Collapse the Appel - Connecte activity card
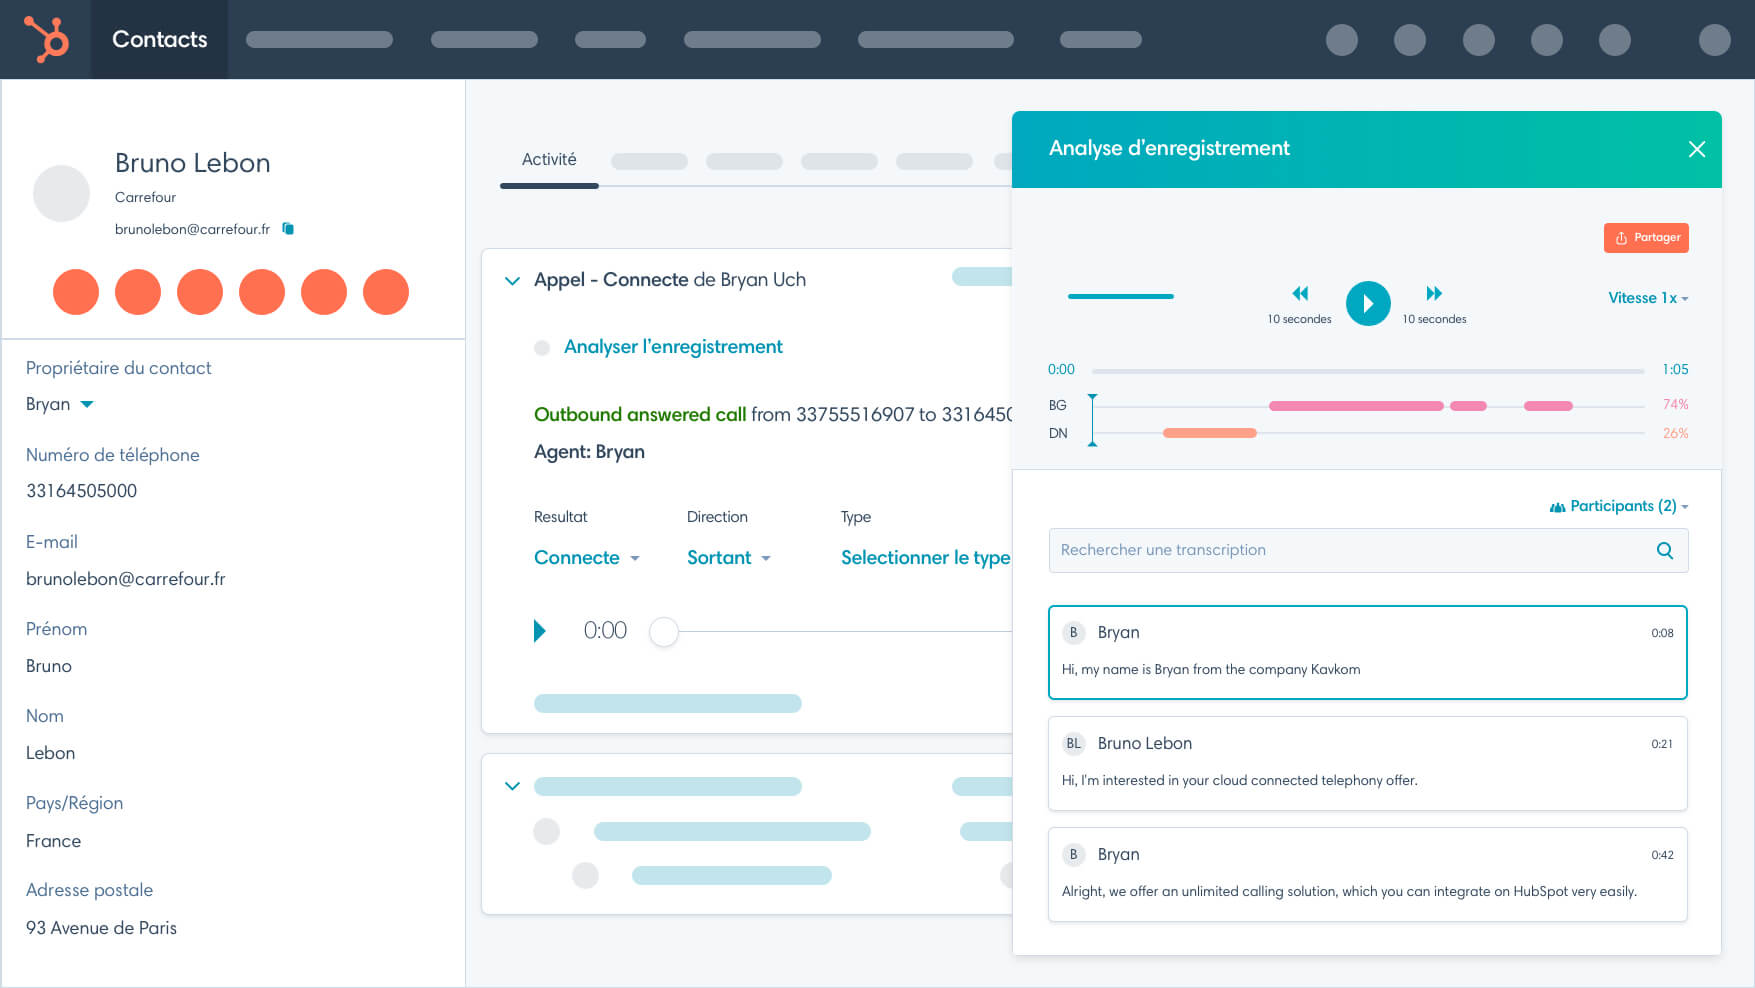 click(512, 281)
